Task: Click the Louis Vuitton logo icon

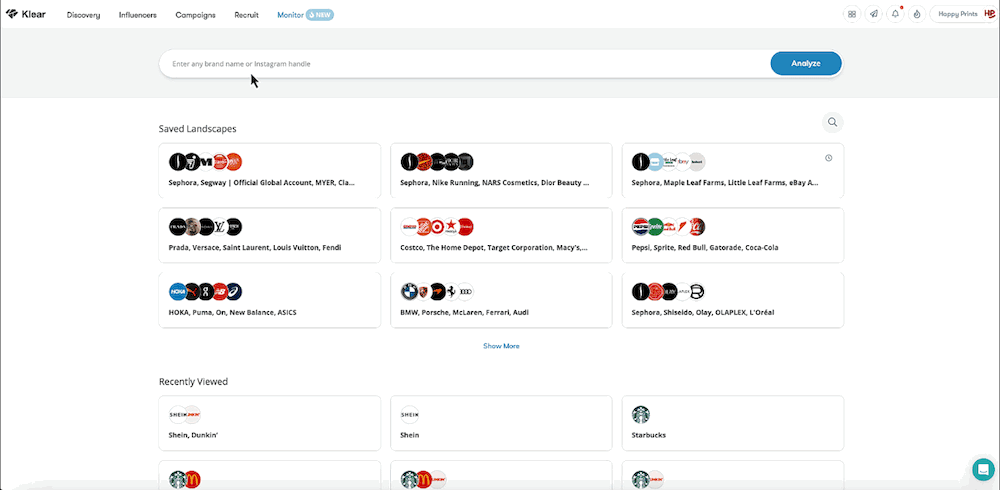Action: tap(220, 226)
